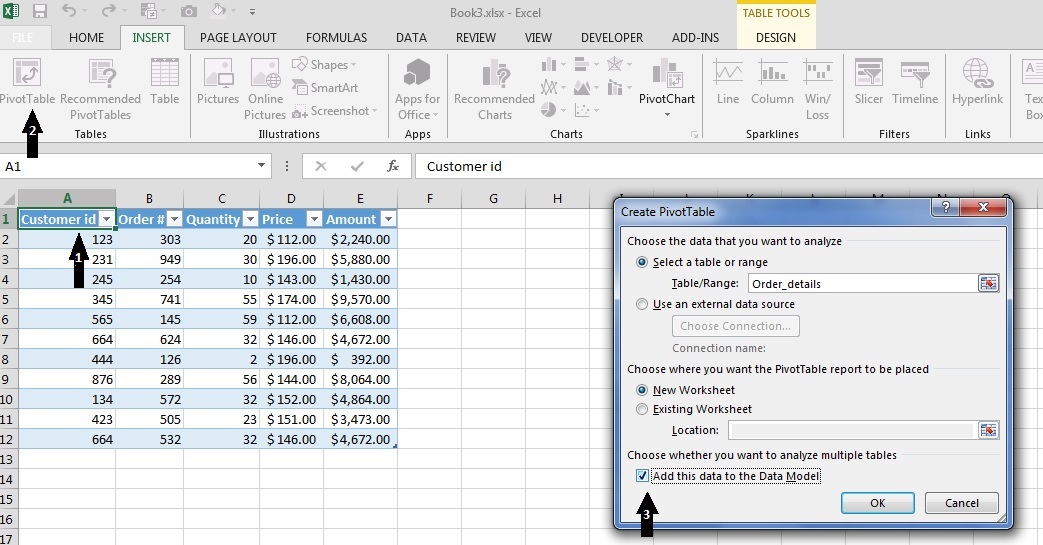This screenshot has height=545, width=1043.
Task: Insert a column chart
Action: (553, 65)
